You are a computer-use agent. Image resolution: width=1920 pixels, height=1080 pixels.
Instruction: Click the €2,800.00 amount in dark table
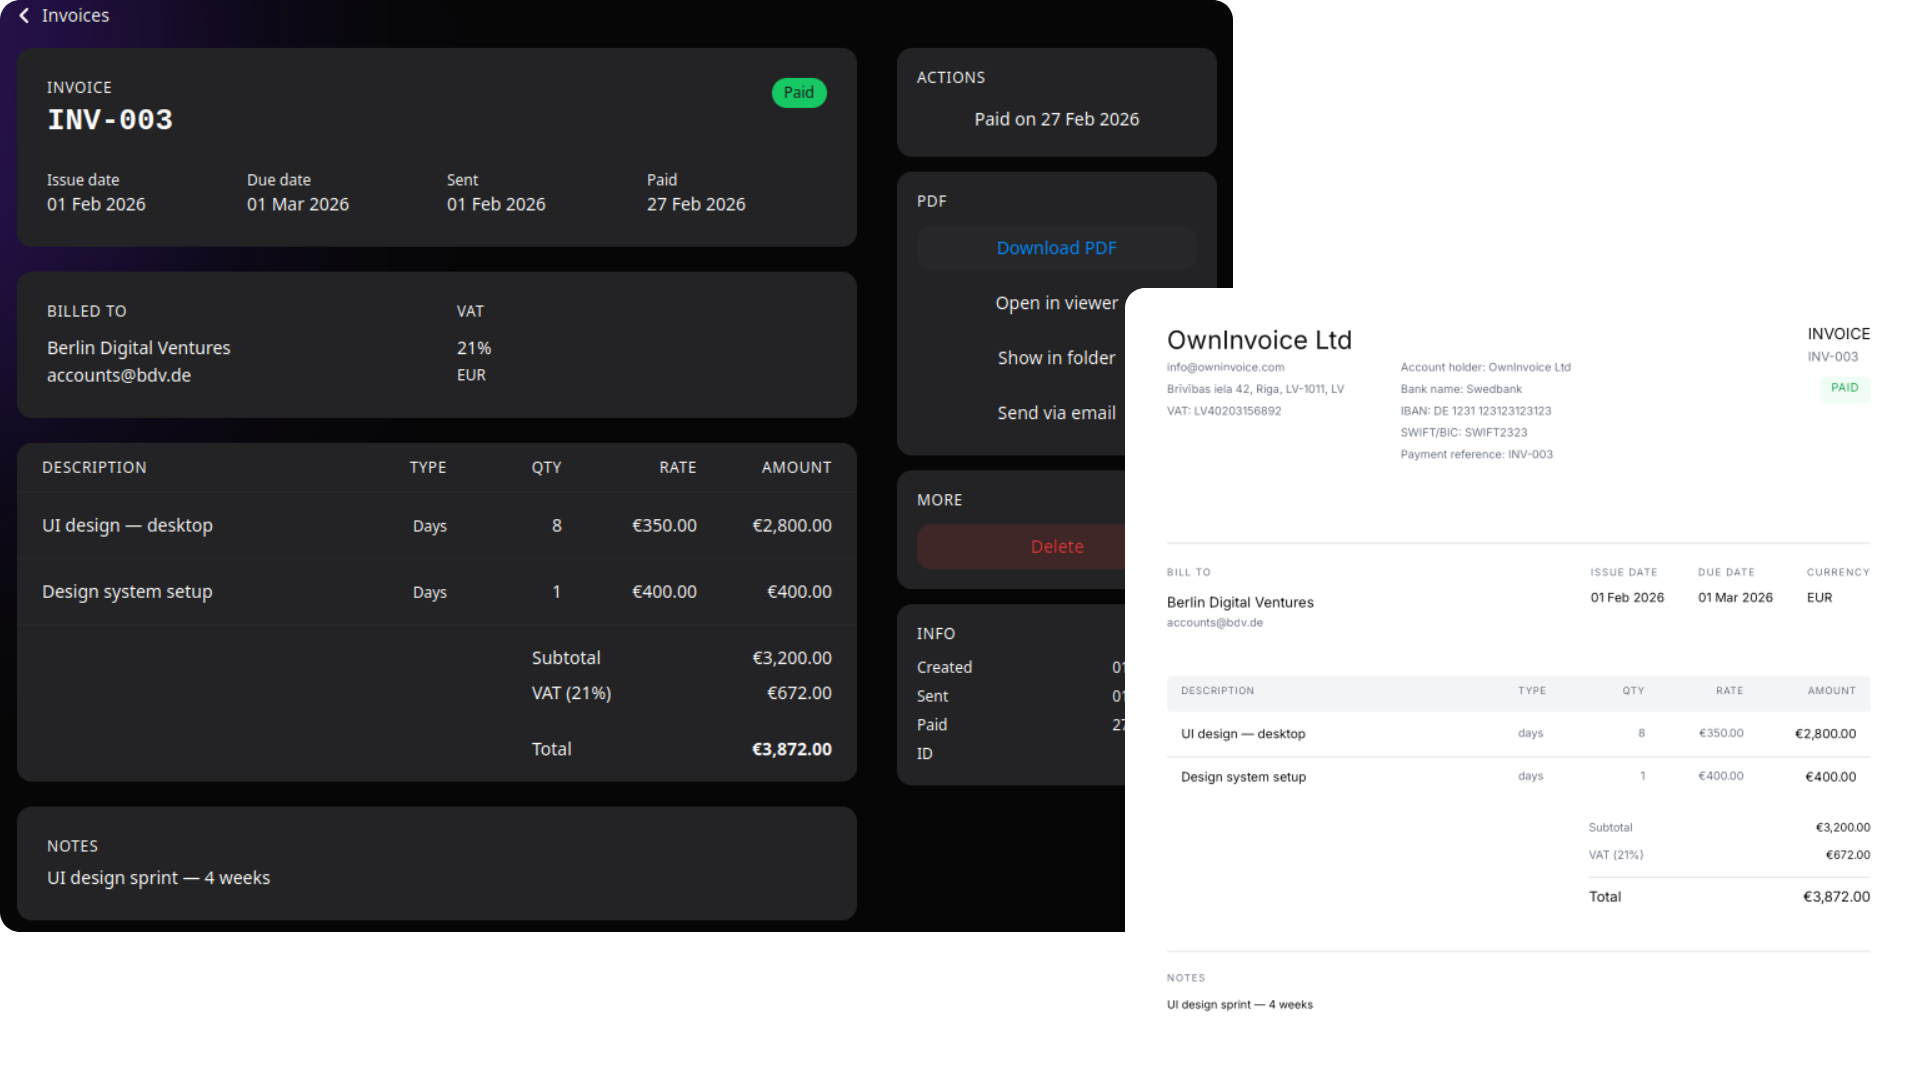[x=792, y=525]
